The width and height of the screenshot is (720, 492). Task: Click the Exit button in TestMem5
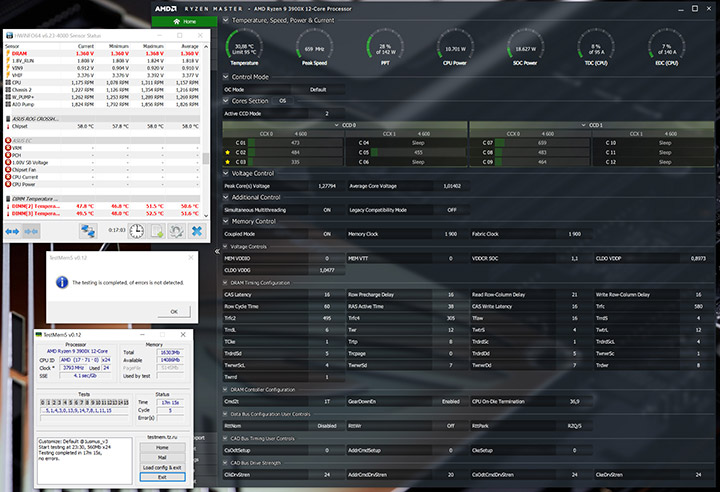163,477
